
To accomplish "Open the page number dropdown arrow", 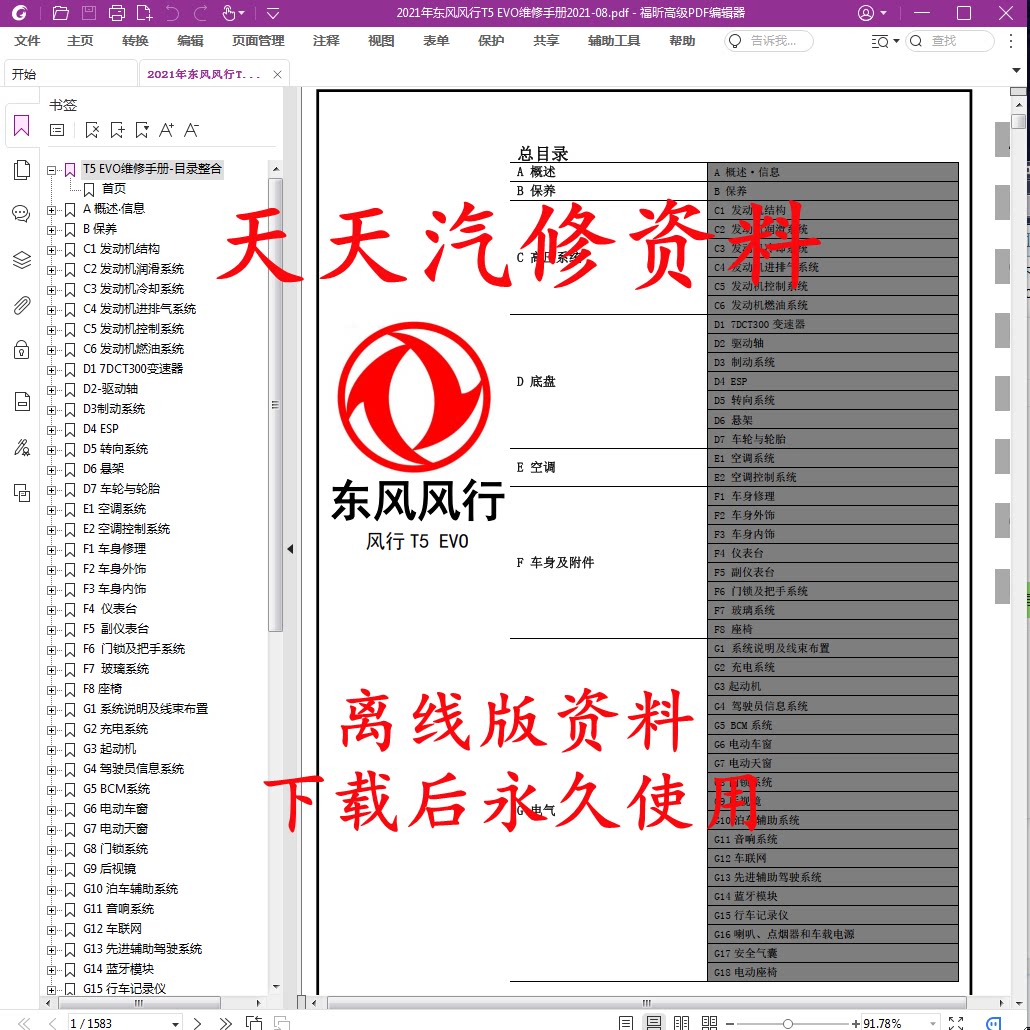I will coord(175,1023).
